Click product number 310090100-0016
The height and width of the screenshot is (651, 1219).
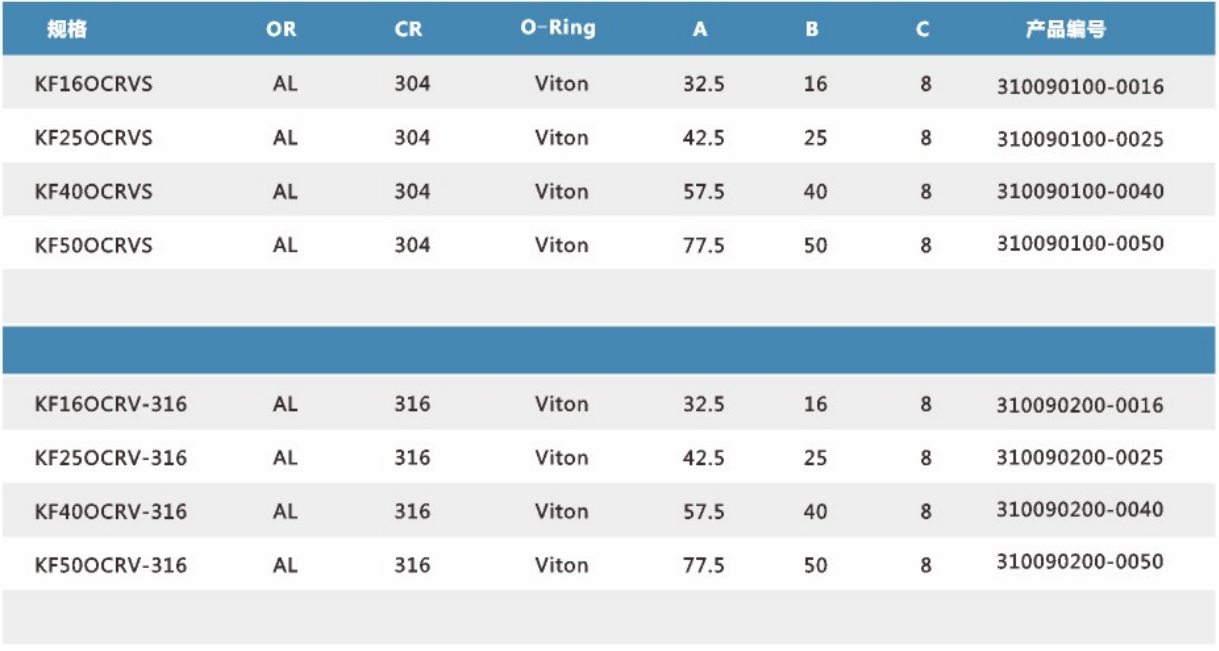point(1080,87)
